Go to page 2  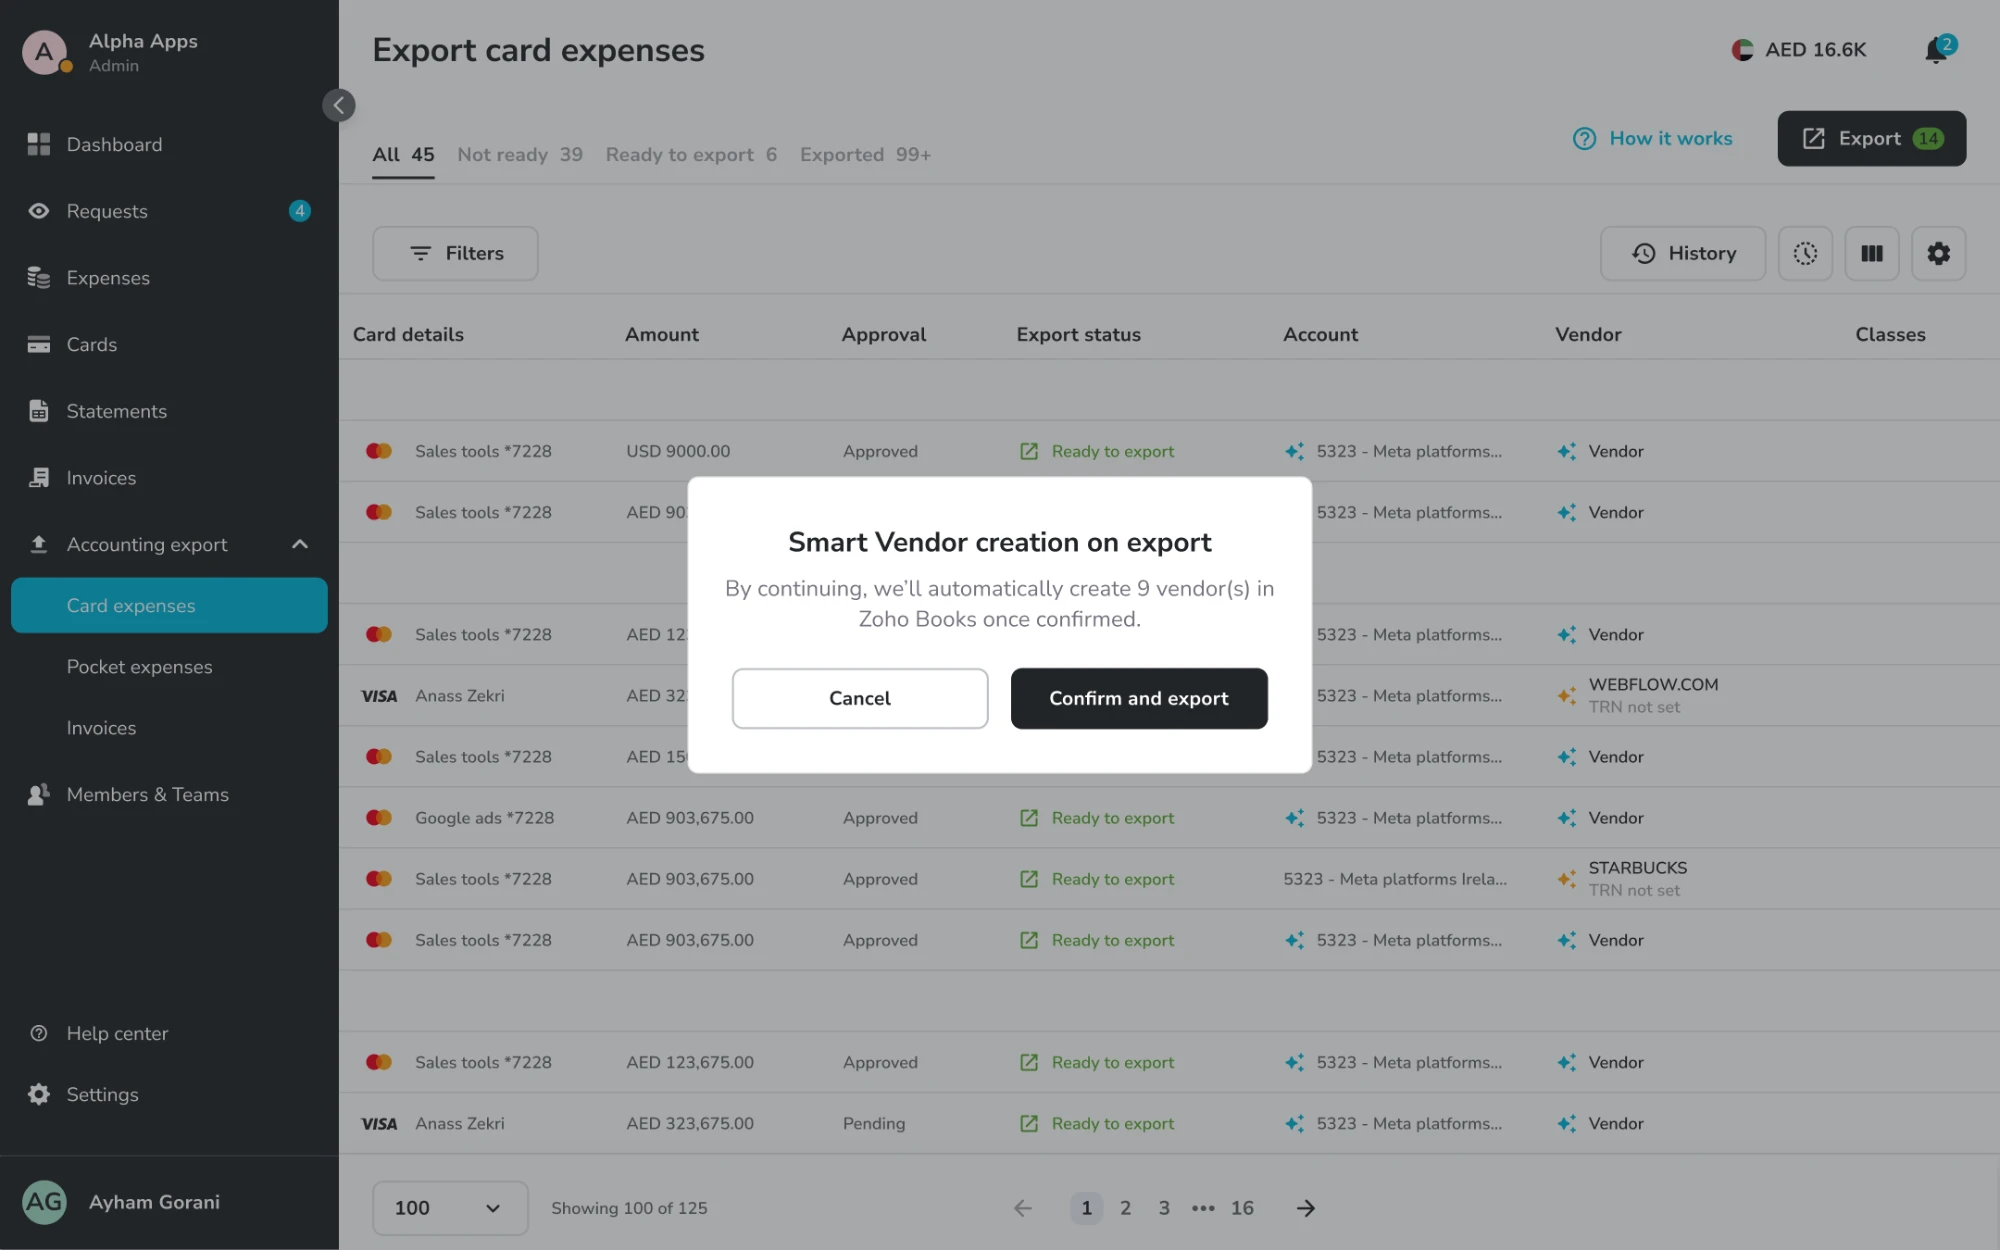click(x=1125, y=1208)
